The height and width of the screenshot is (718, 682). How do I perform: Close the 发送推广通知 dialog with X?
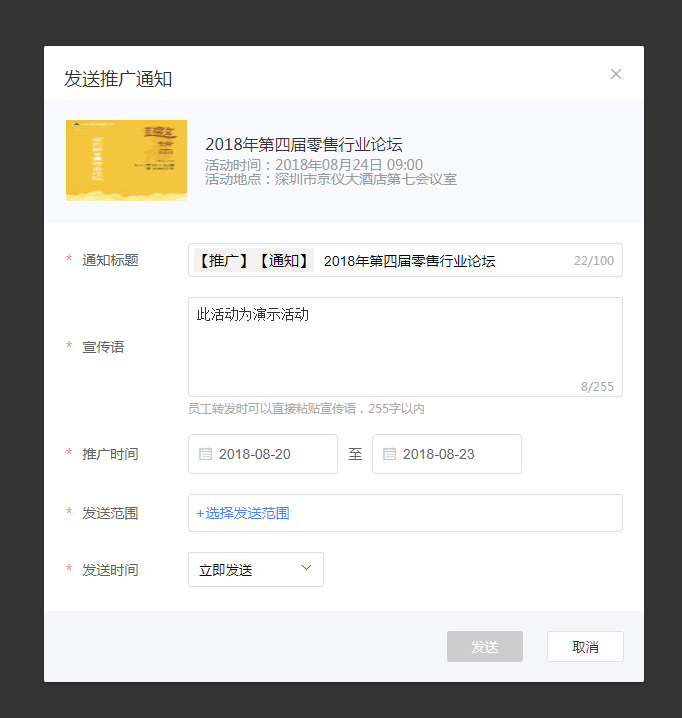pos(616,74)
